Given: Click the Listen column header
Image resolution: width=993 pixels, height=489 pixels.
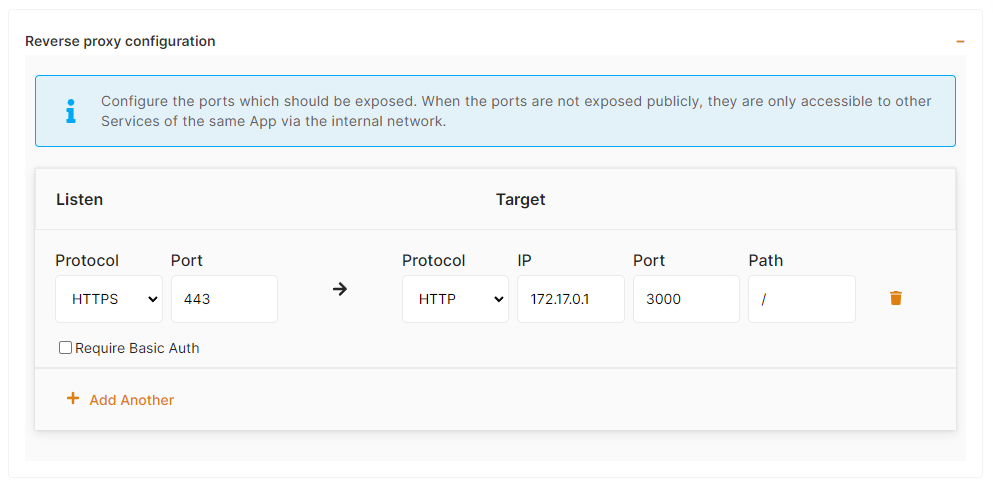Looking at the screenshot, I should click(79, 199).
